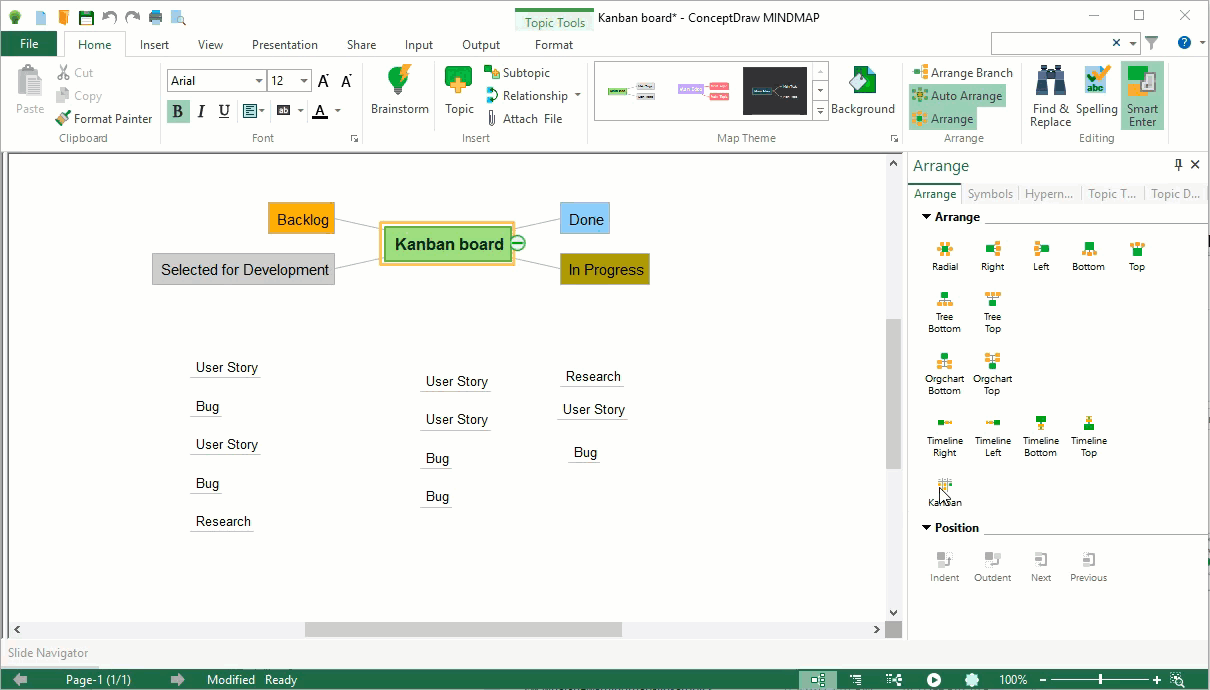Image resolution: width=1210 pixels, height=690 pixels.
Task: Click the Attach File paperclip
Action: pos(524,119)
